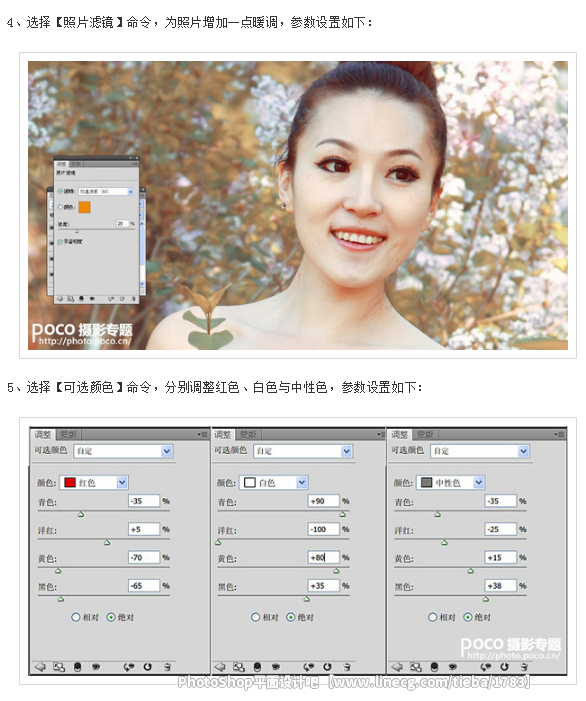This screenshot has height=701, width=586.
Task: Click trash icon in Photo Filter panel
Action: 133,299
